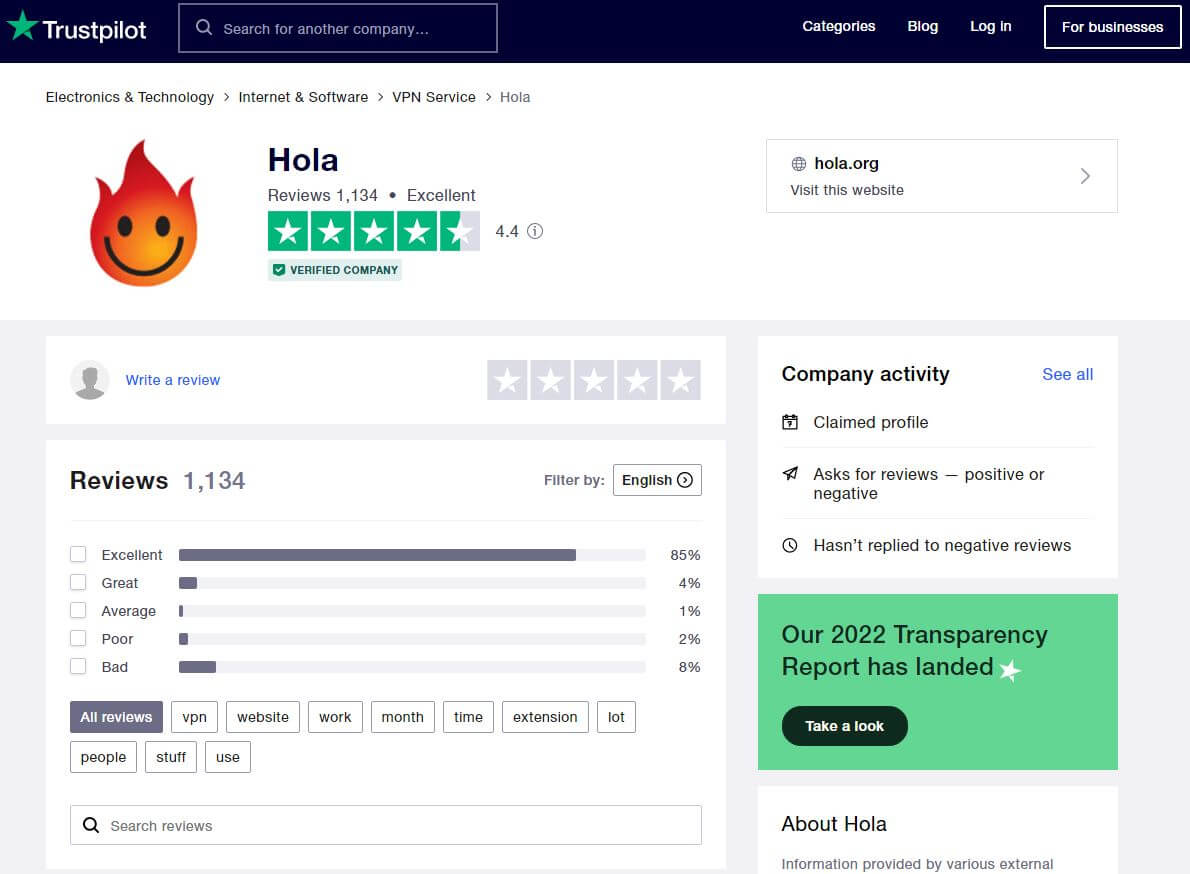Click the For businesses button
Viewport: 1190px width, 874px height.
1113,27
